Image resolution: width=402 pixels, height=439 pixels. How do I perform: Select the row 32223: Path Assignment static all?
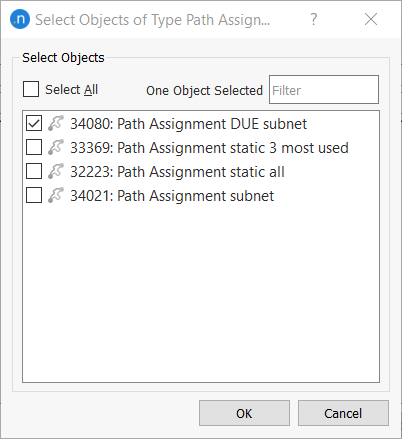pyautogui.click(x=201, y=171)
